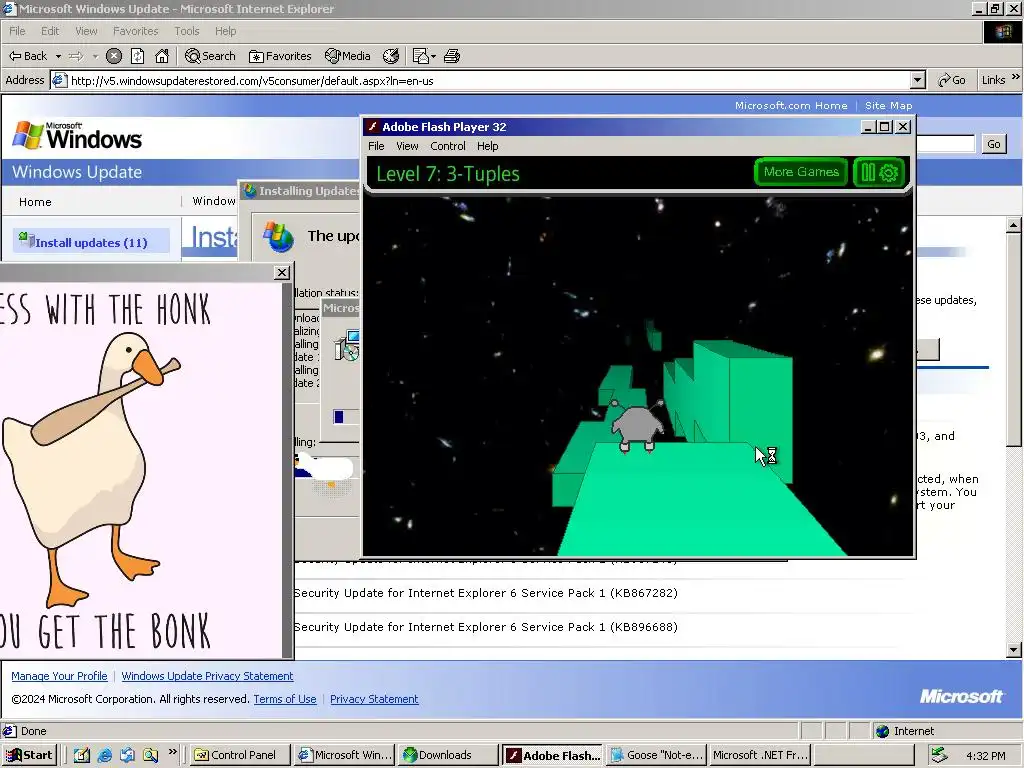
Task: Click the More Games button
Action: (x=801, y=172)
